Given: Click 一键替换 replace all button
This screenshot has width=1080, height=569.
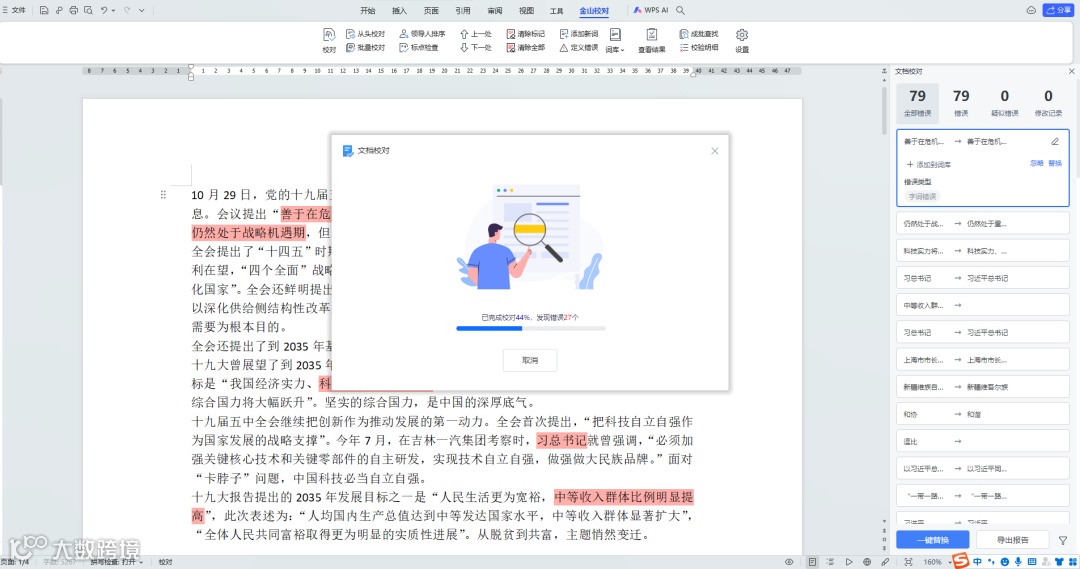Looking at the screenshot, I should coord(933,540).
